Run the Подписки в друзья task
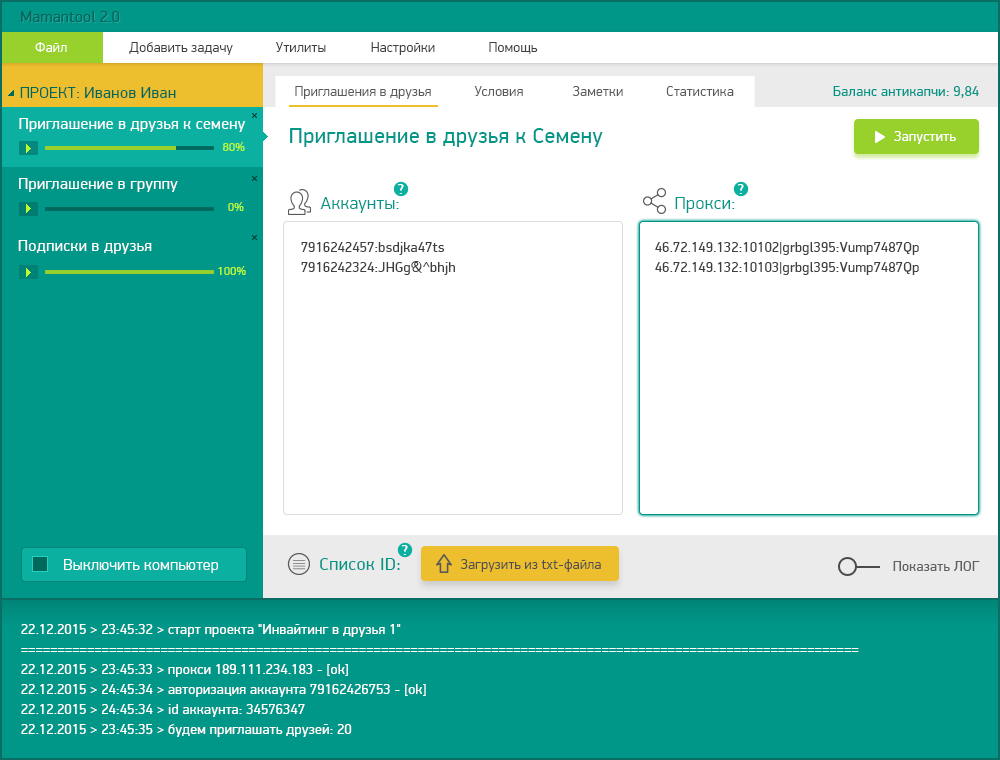Image resolution: width=1000 pixels, height=760 pixels. [x=28, y=272]
